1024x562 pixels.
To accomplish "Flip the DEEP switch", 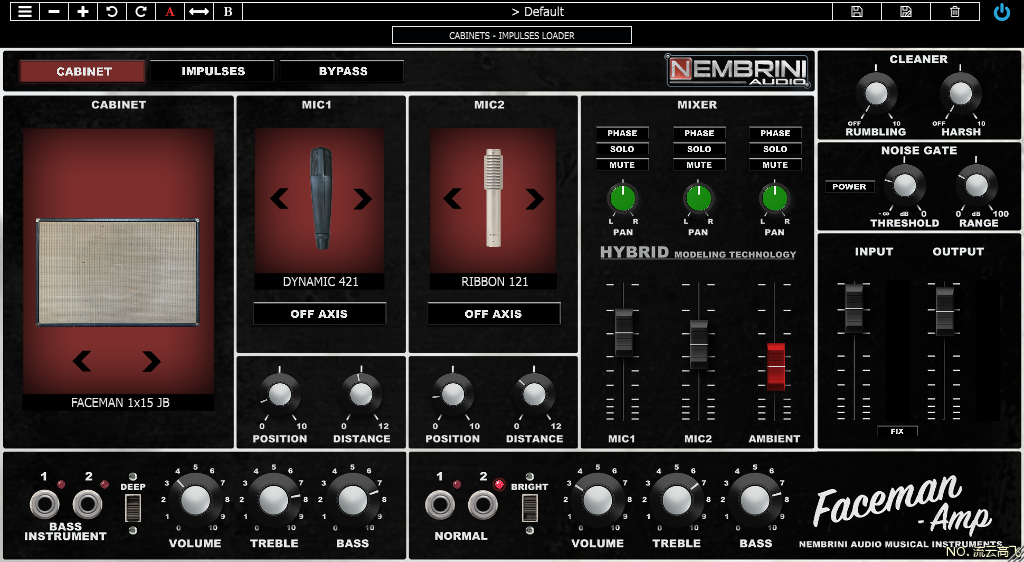I will coord(133,508).
